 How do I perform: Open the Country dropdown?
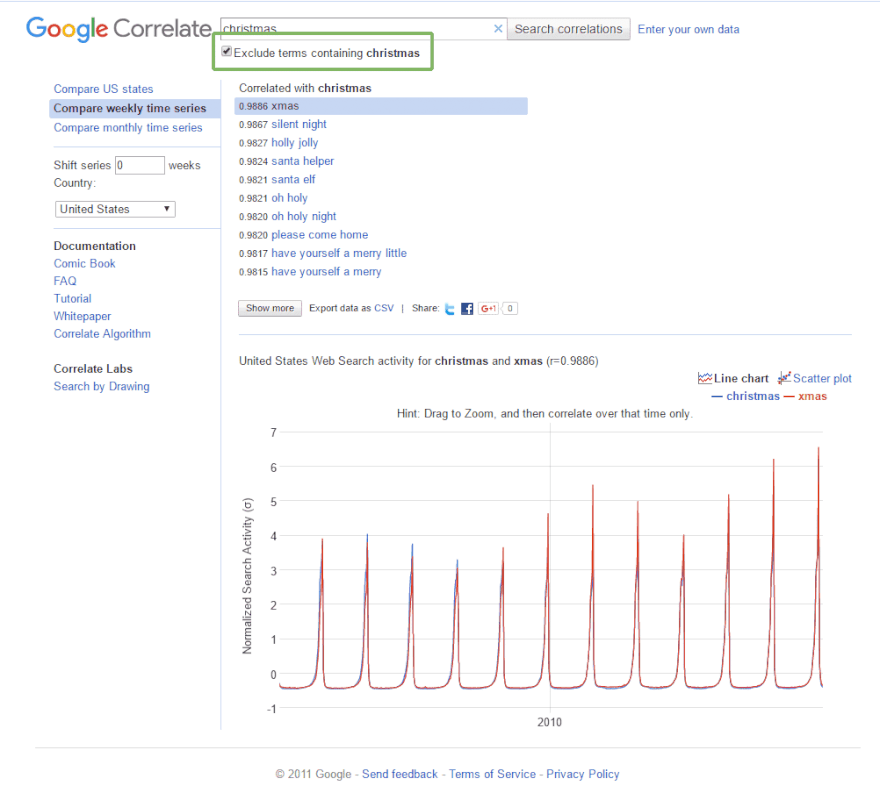[115, 209]
